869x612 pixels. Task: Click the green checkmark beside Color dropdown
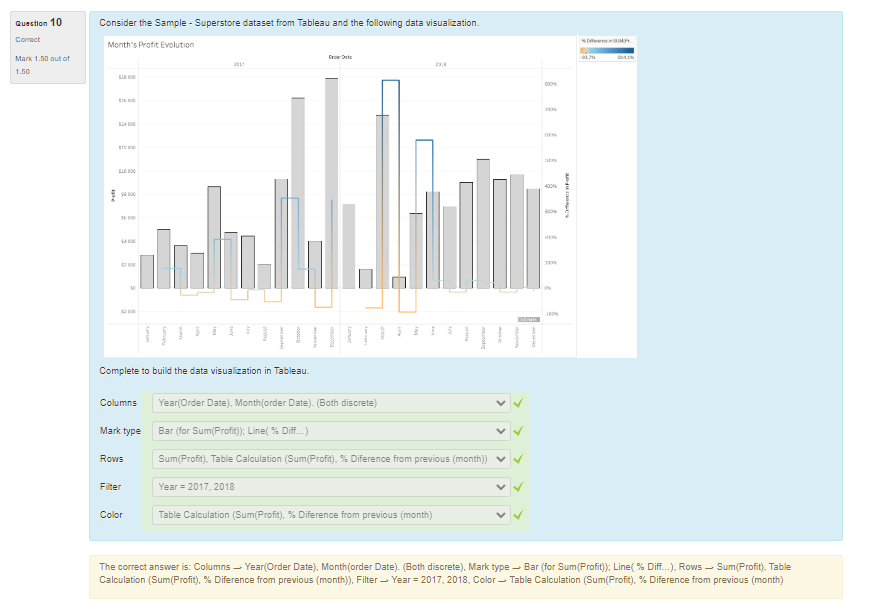[517, 515]
